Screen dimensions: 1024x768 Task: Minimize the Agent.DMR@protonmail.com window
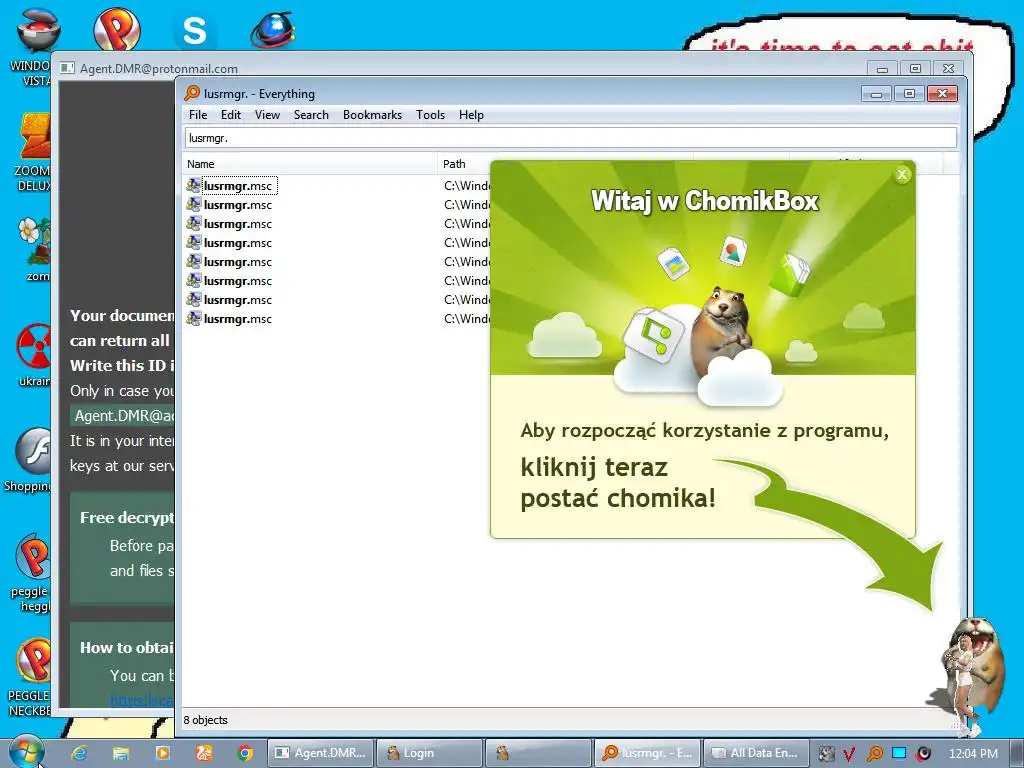point(882,68)
